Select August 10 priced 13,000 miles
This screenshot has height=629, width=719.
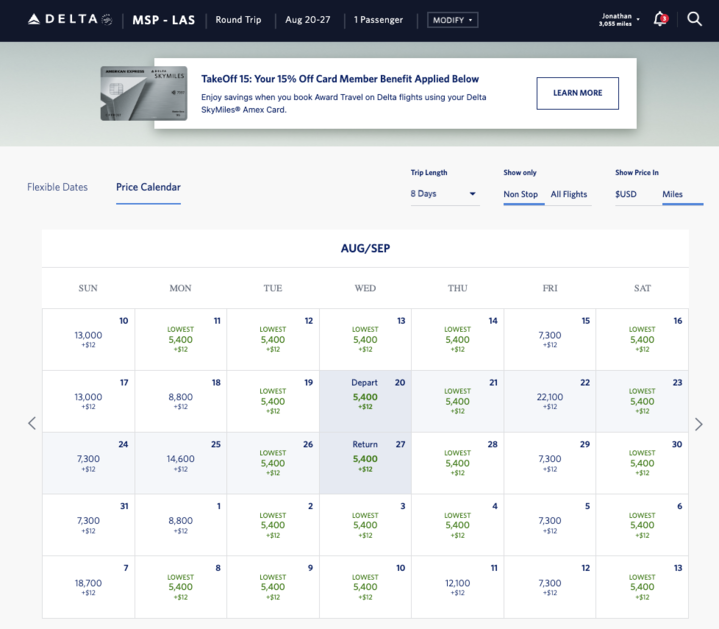(88, 339)
